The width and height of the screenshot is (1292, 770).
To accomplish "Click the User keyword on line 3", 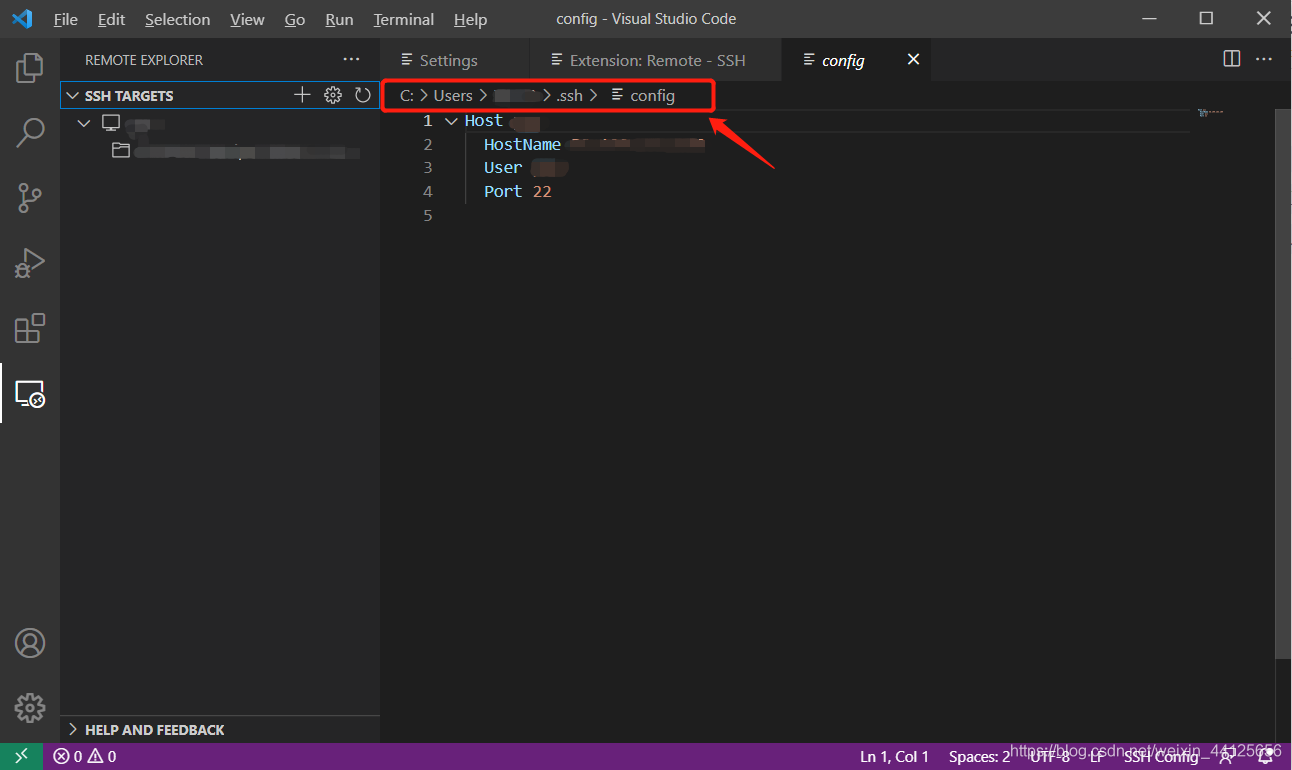I will [503, 168].
